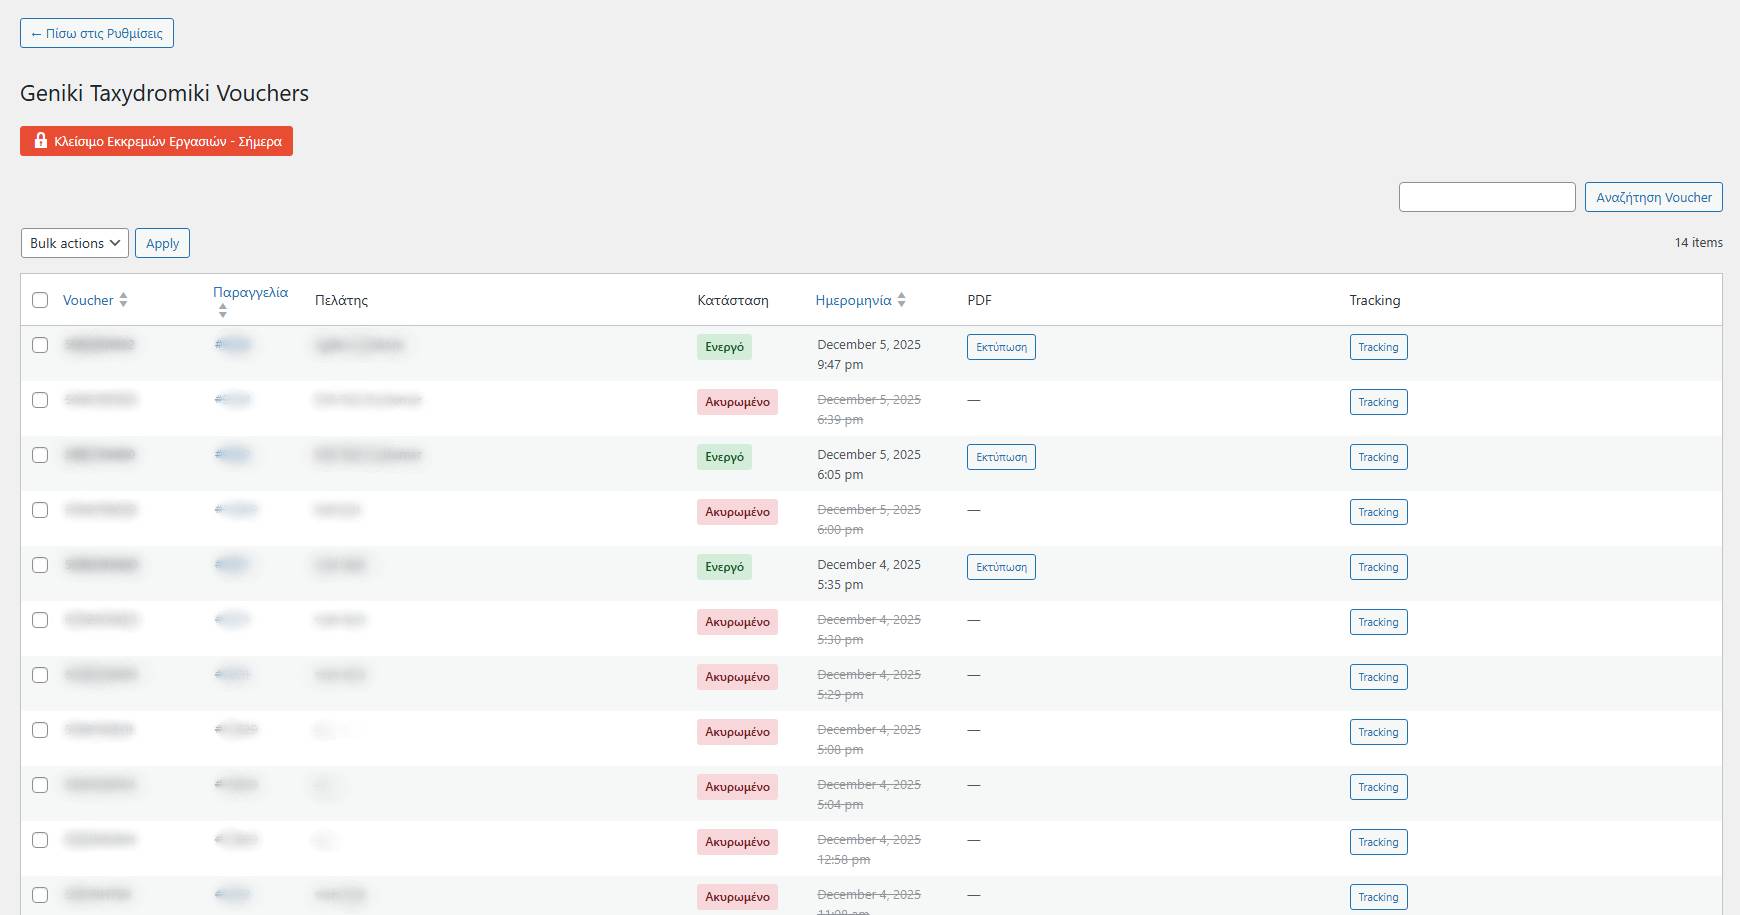
Task: Check the box for the December 5, 9:47 pm voucher
Action: [40, 345]
